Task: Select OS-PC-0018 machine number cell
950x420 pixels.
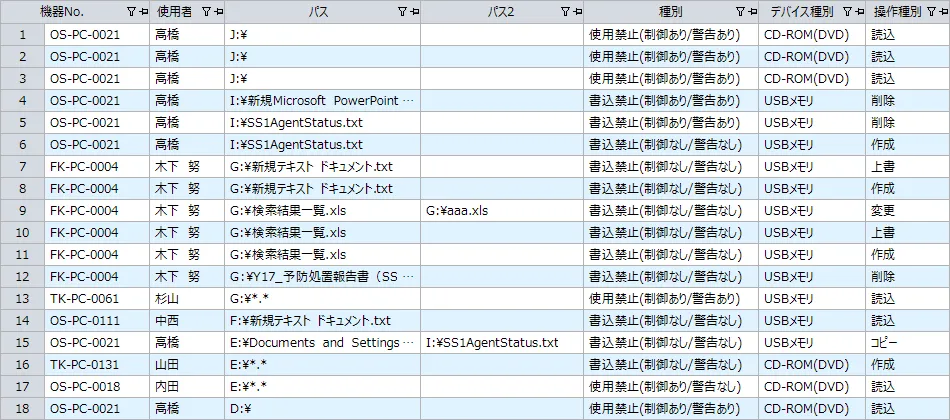Action: pos(97,387)
